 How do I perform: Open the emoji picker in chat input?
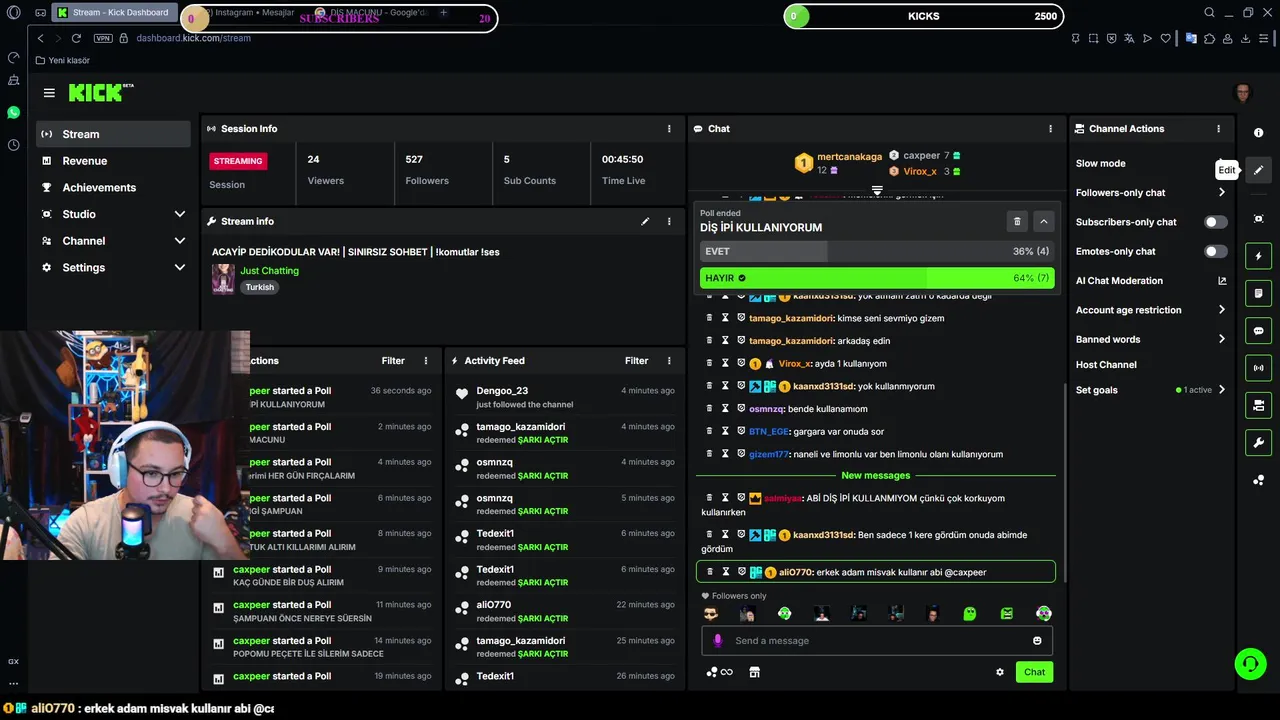tap(1037, 641)
